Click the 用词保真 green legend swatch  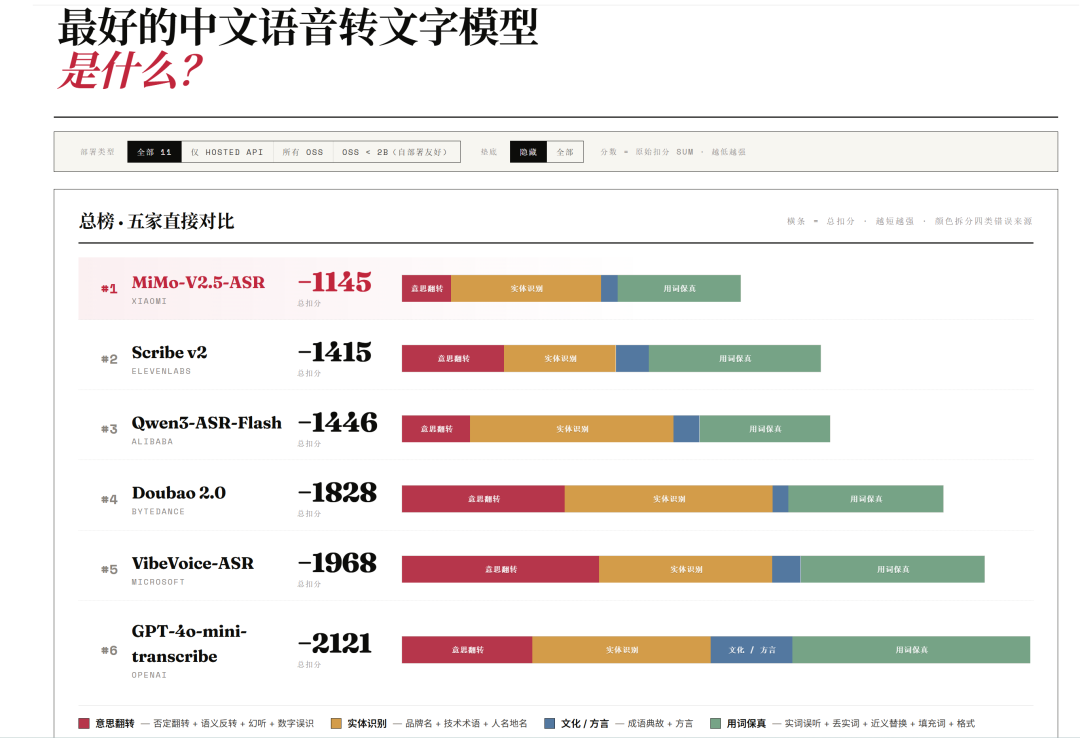716,723
